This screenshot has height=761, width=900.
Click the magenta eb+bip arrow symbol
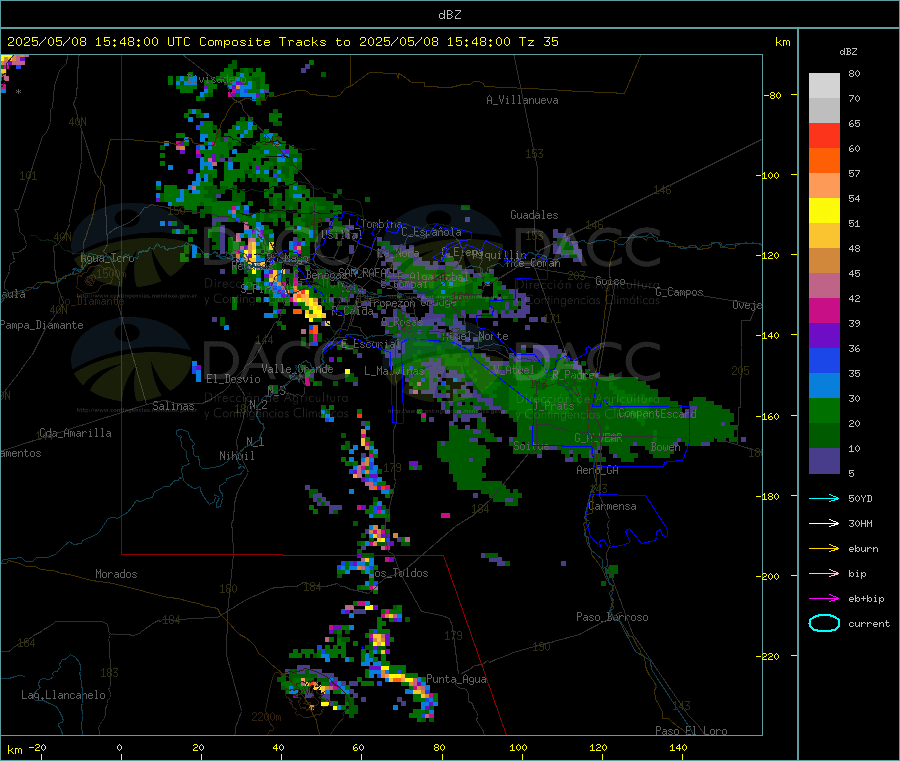824,598
